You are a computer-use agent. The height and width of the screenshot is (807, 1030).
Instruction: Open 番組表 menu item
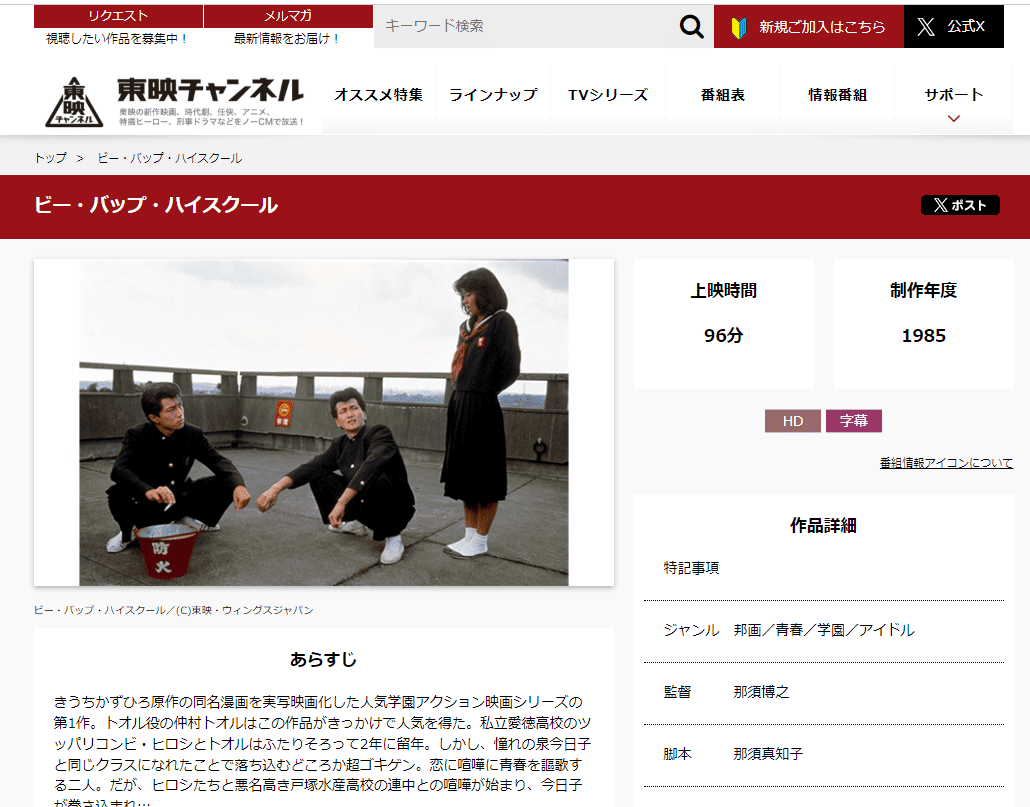(x=723, y=95)
